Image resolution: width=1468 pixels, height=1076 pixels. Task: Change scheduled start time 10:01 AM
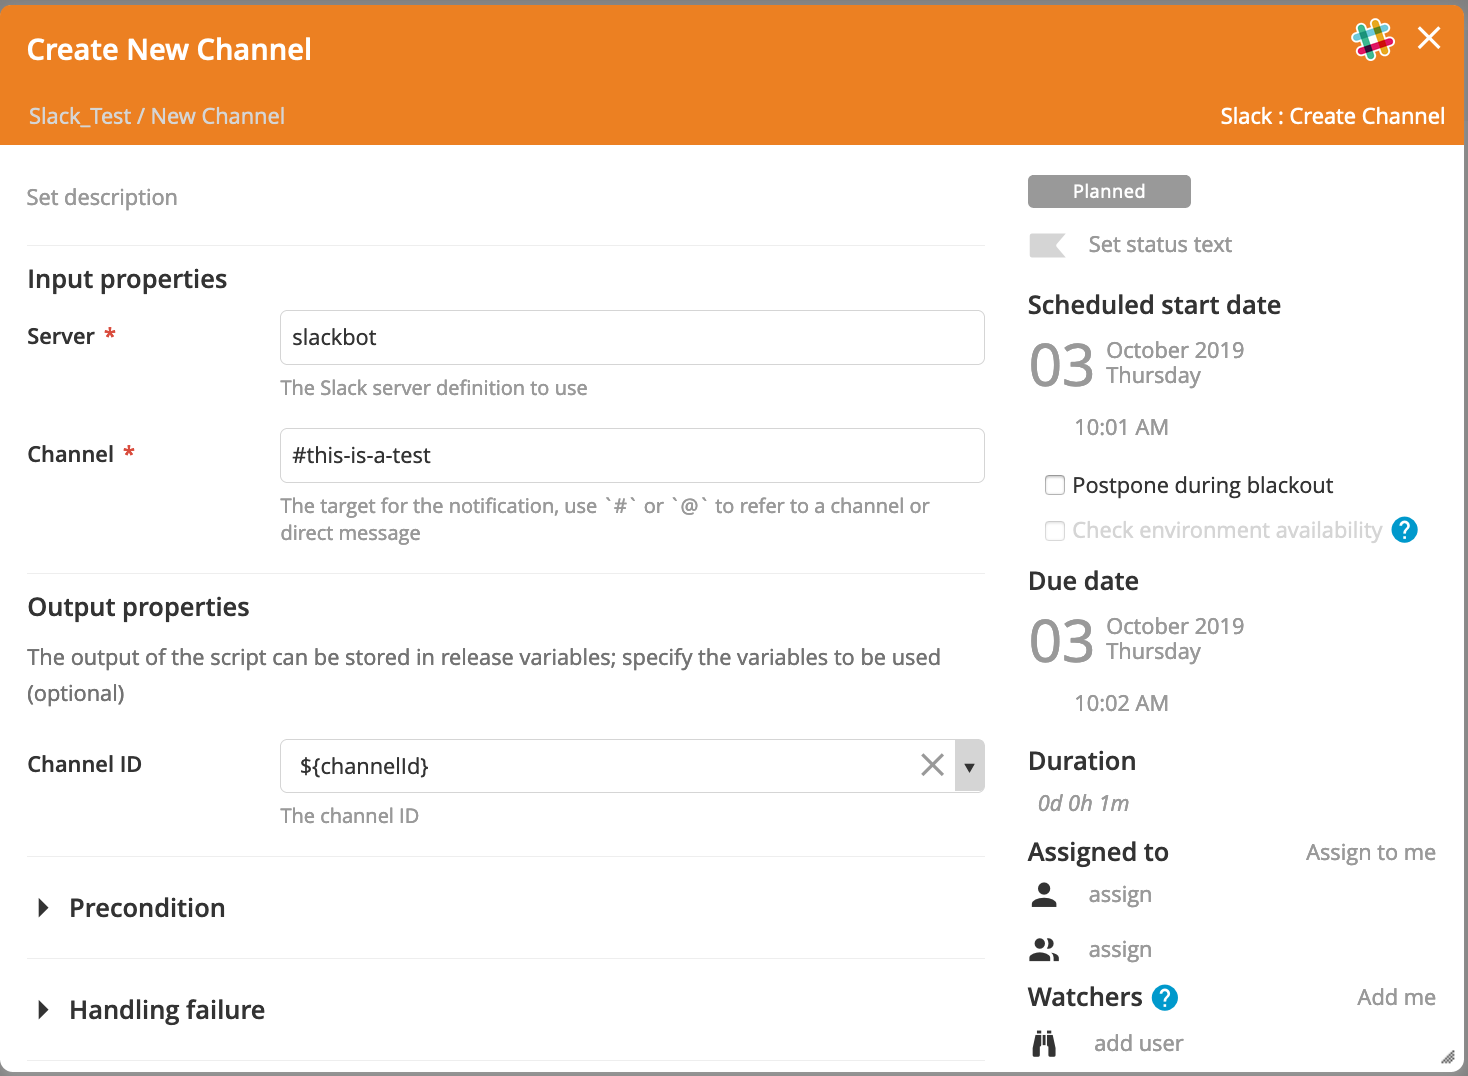(1121, 427)
